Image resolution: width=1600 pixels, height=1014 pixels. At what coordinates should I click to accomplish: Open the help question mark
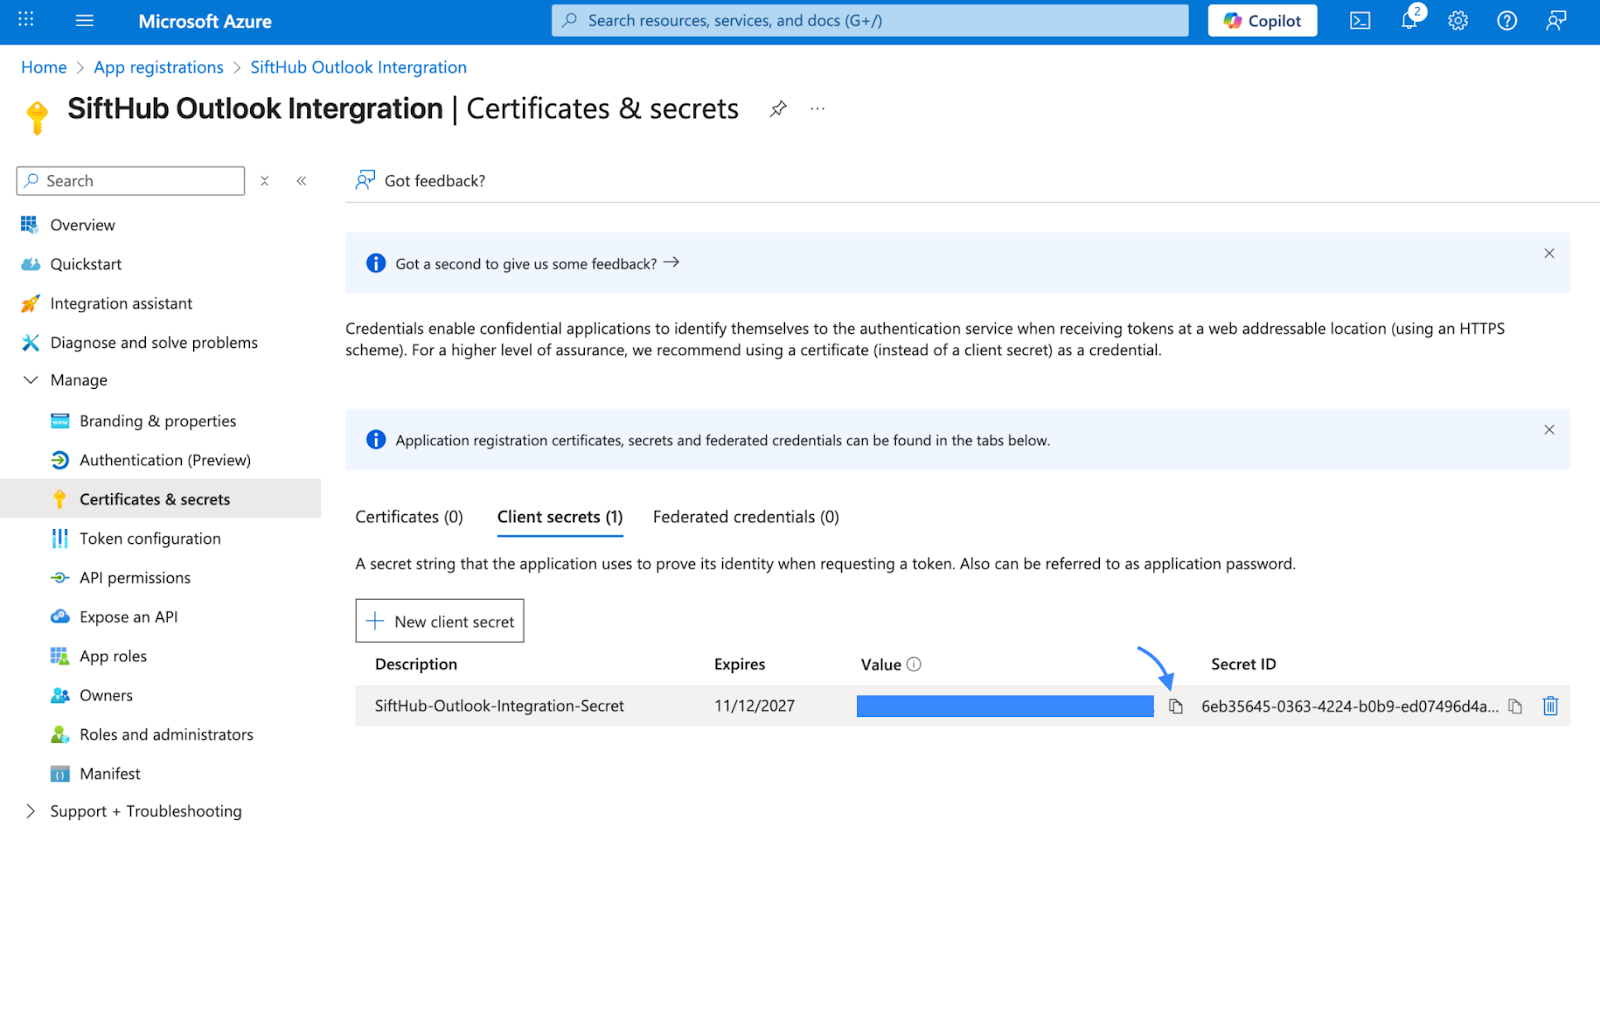pyautogui.click(x=1507, y=21)
